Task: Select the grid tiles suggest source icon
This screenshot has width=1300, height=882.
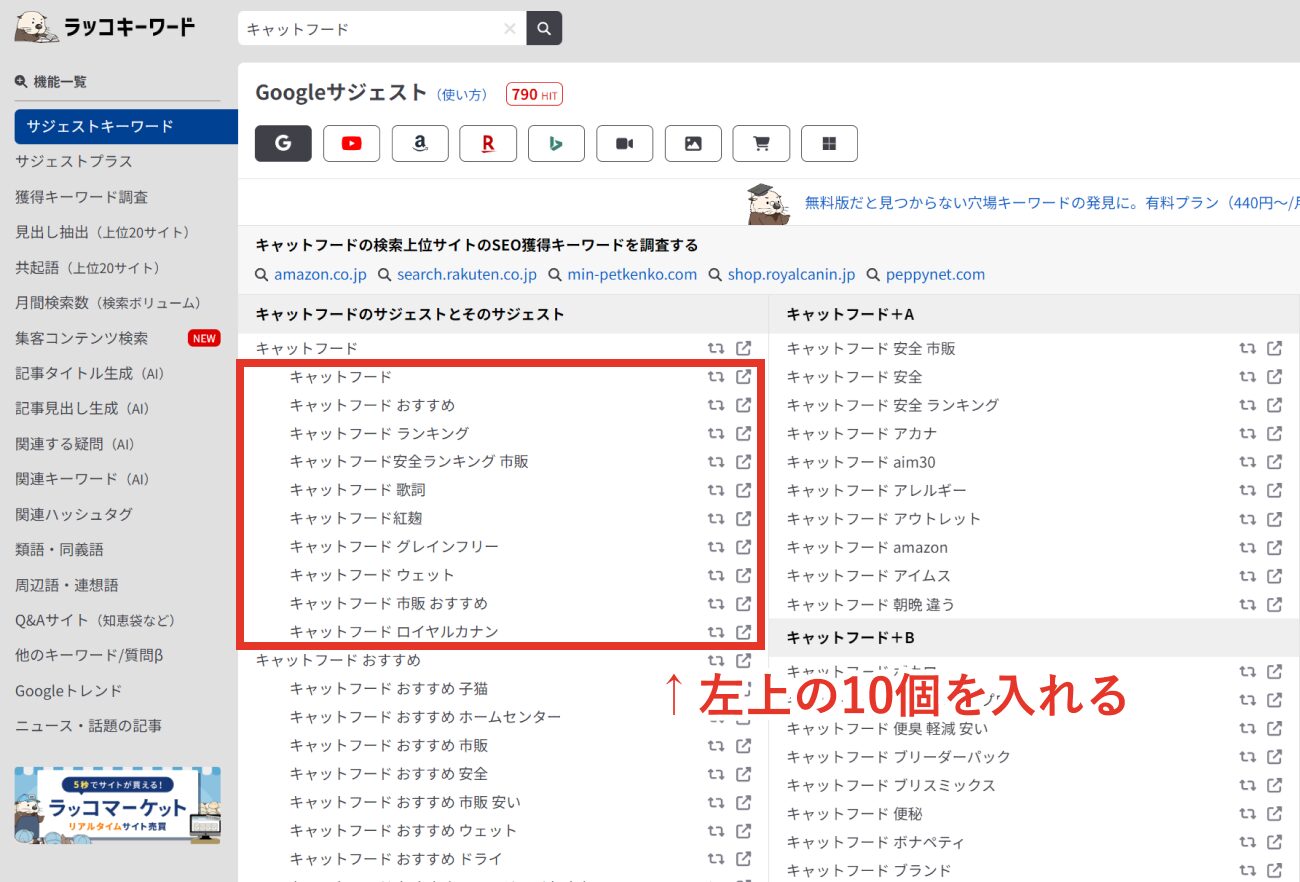Action: pyautogui.click(x=829, y=143)
